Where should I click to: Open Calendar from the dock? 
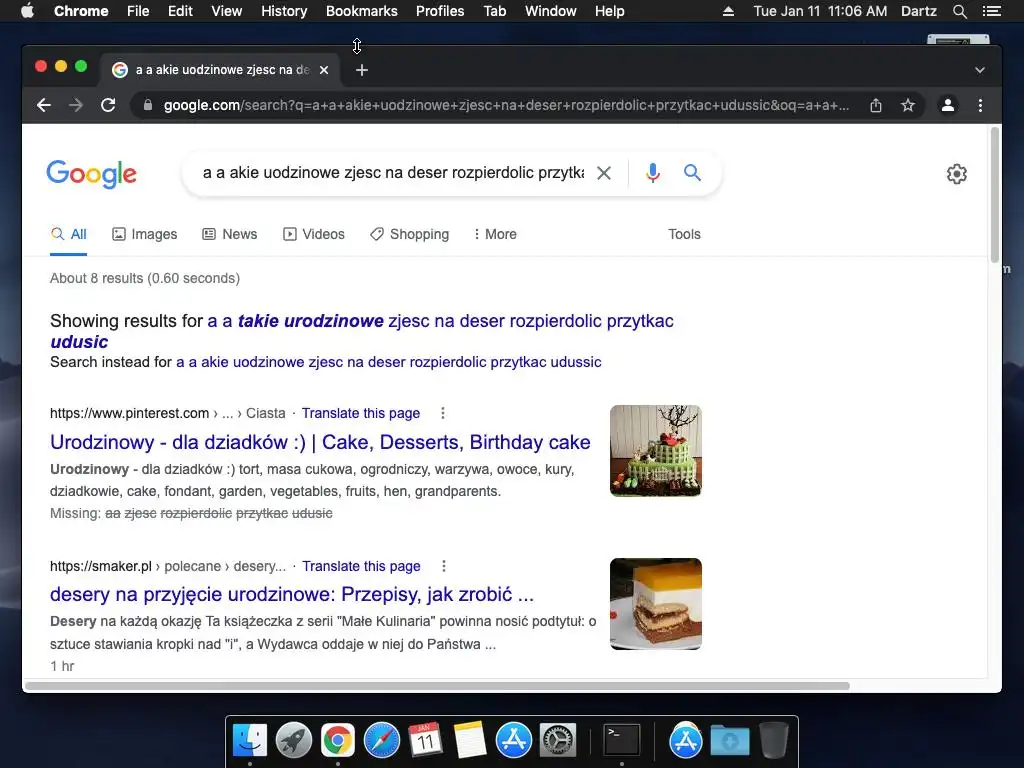(x=425, y=740)
